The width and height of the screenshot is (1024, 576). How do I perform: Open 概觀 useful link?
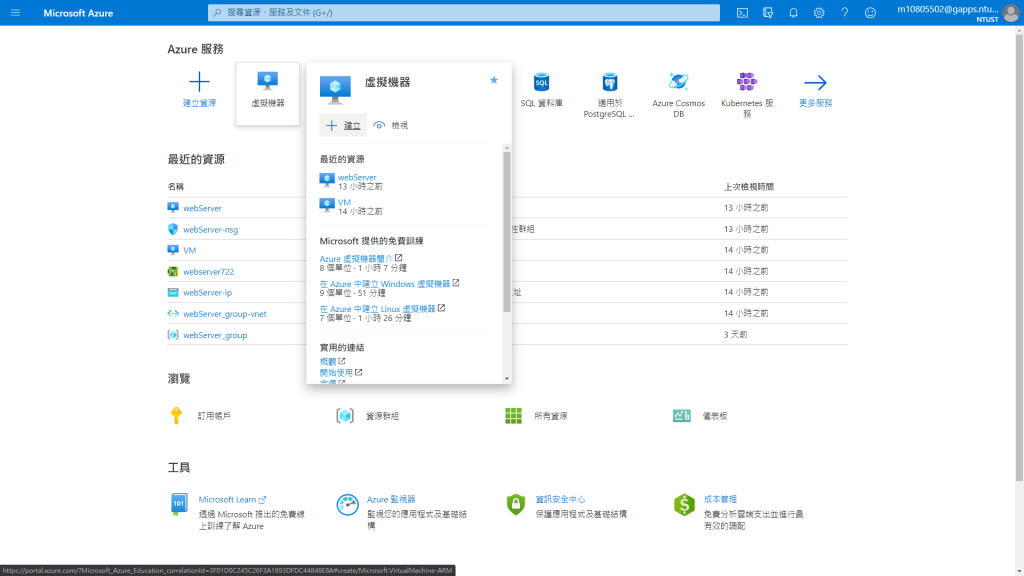click(x=328, y=361)
